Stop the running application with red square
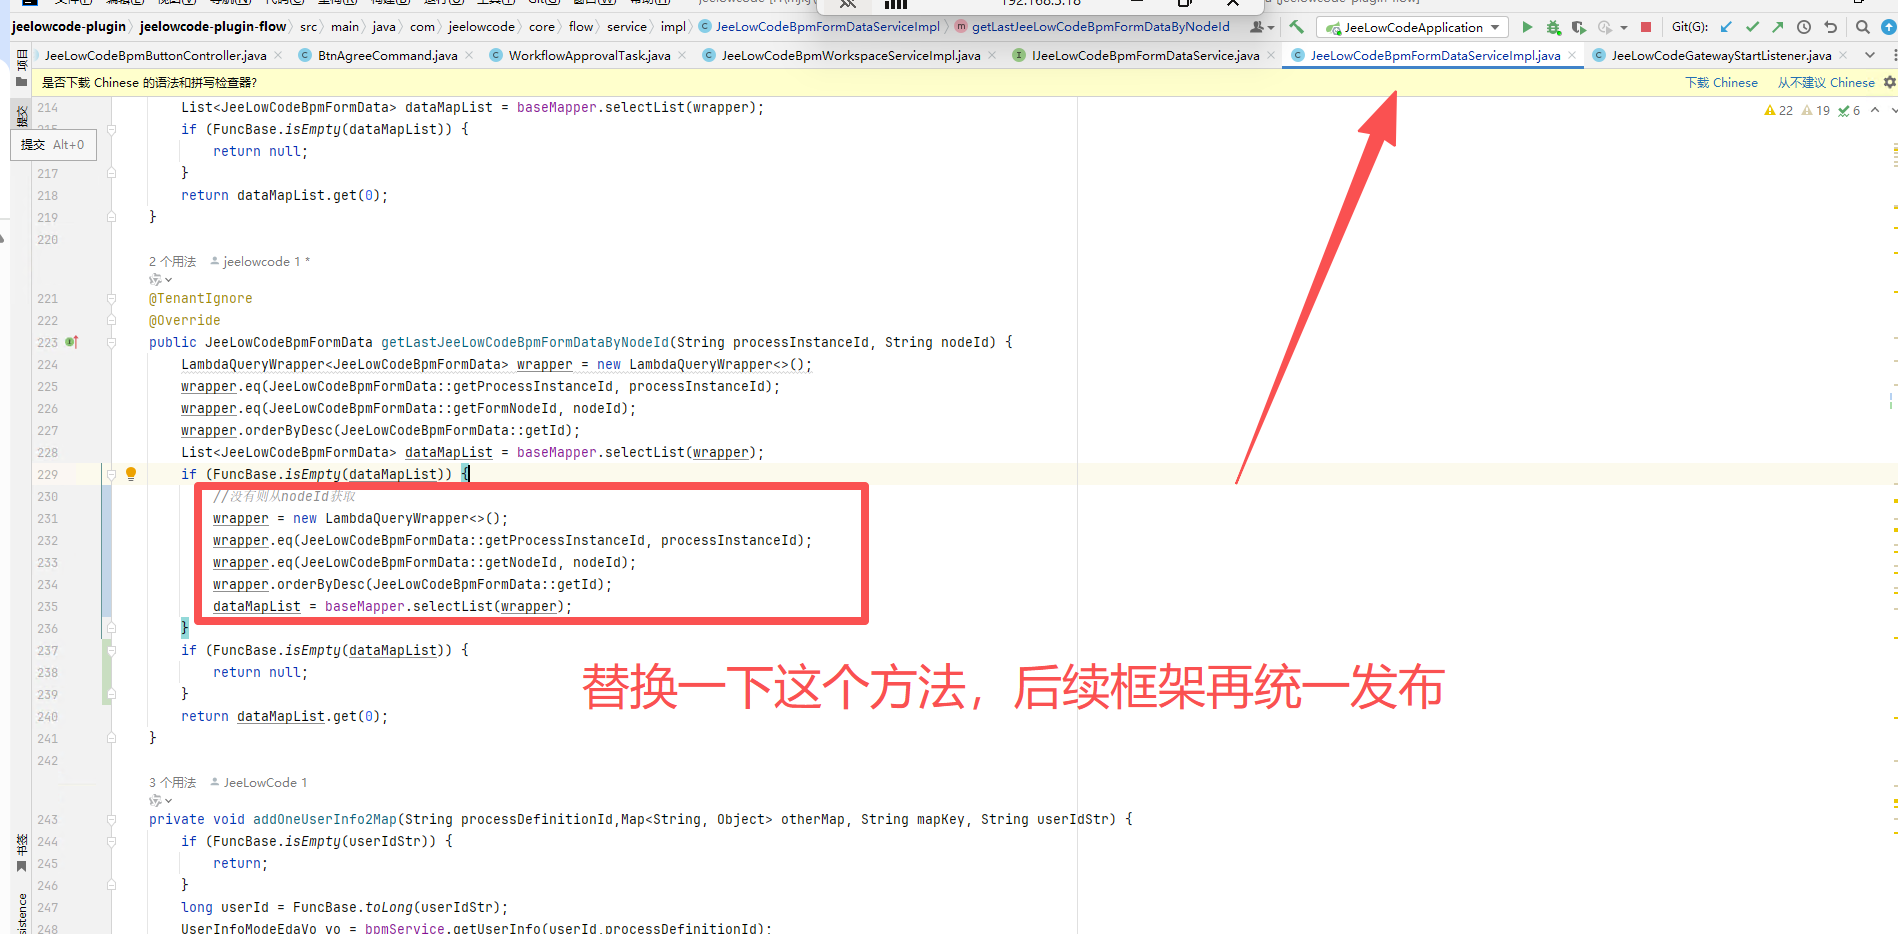 tap(1646, 27)
